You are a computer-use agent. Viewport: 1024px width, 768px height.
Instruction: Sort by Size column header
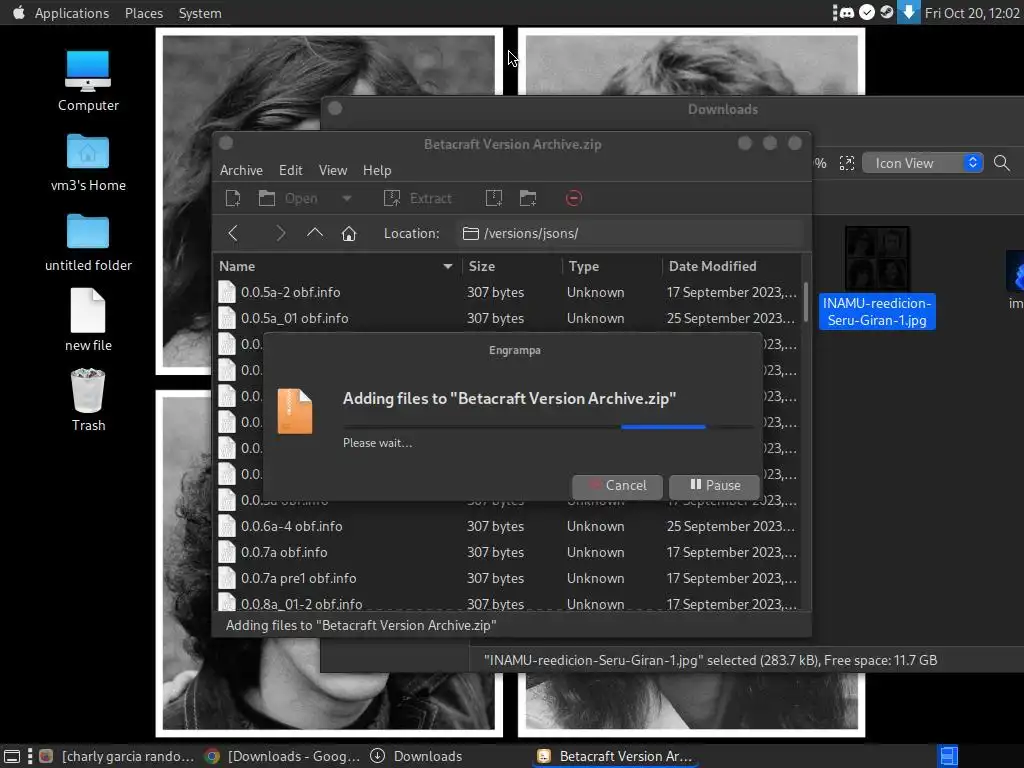(x=512, y=266)
